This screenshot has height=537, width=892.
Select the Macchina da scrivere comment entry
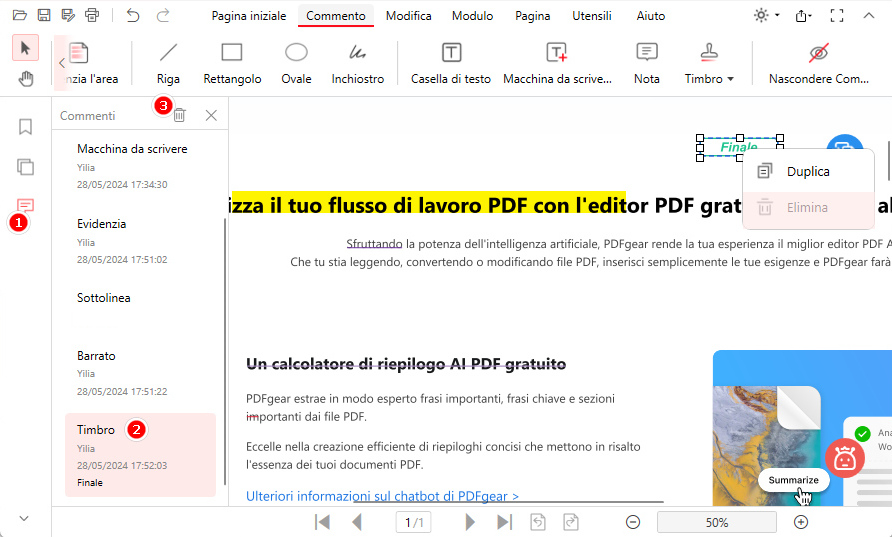point(141,166)
